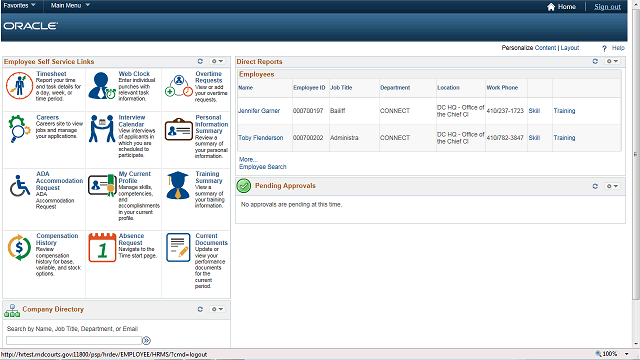Screen dimensions: 640x360
Task: Open Jennifer Garner's employee link
Action: 259,111
